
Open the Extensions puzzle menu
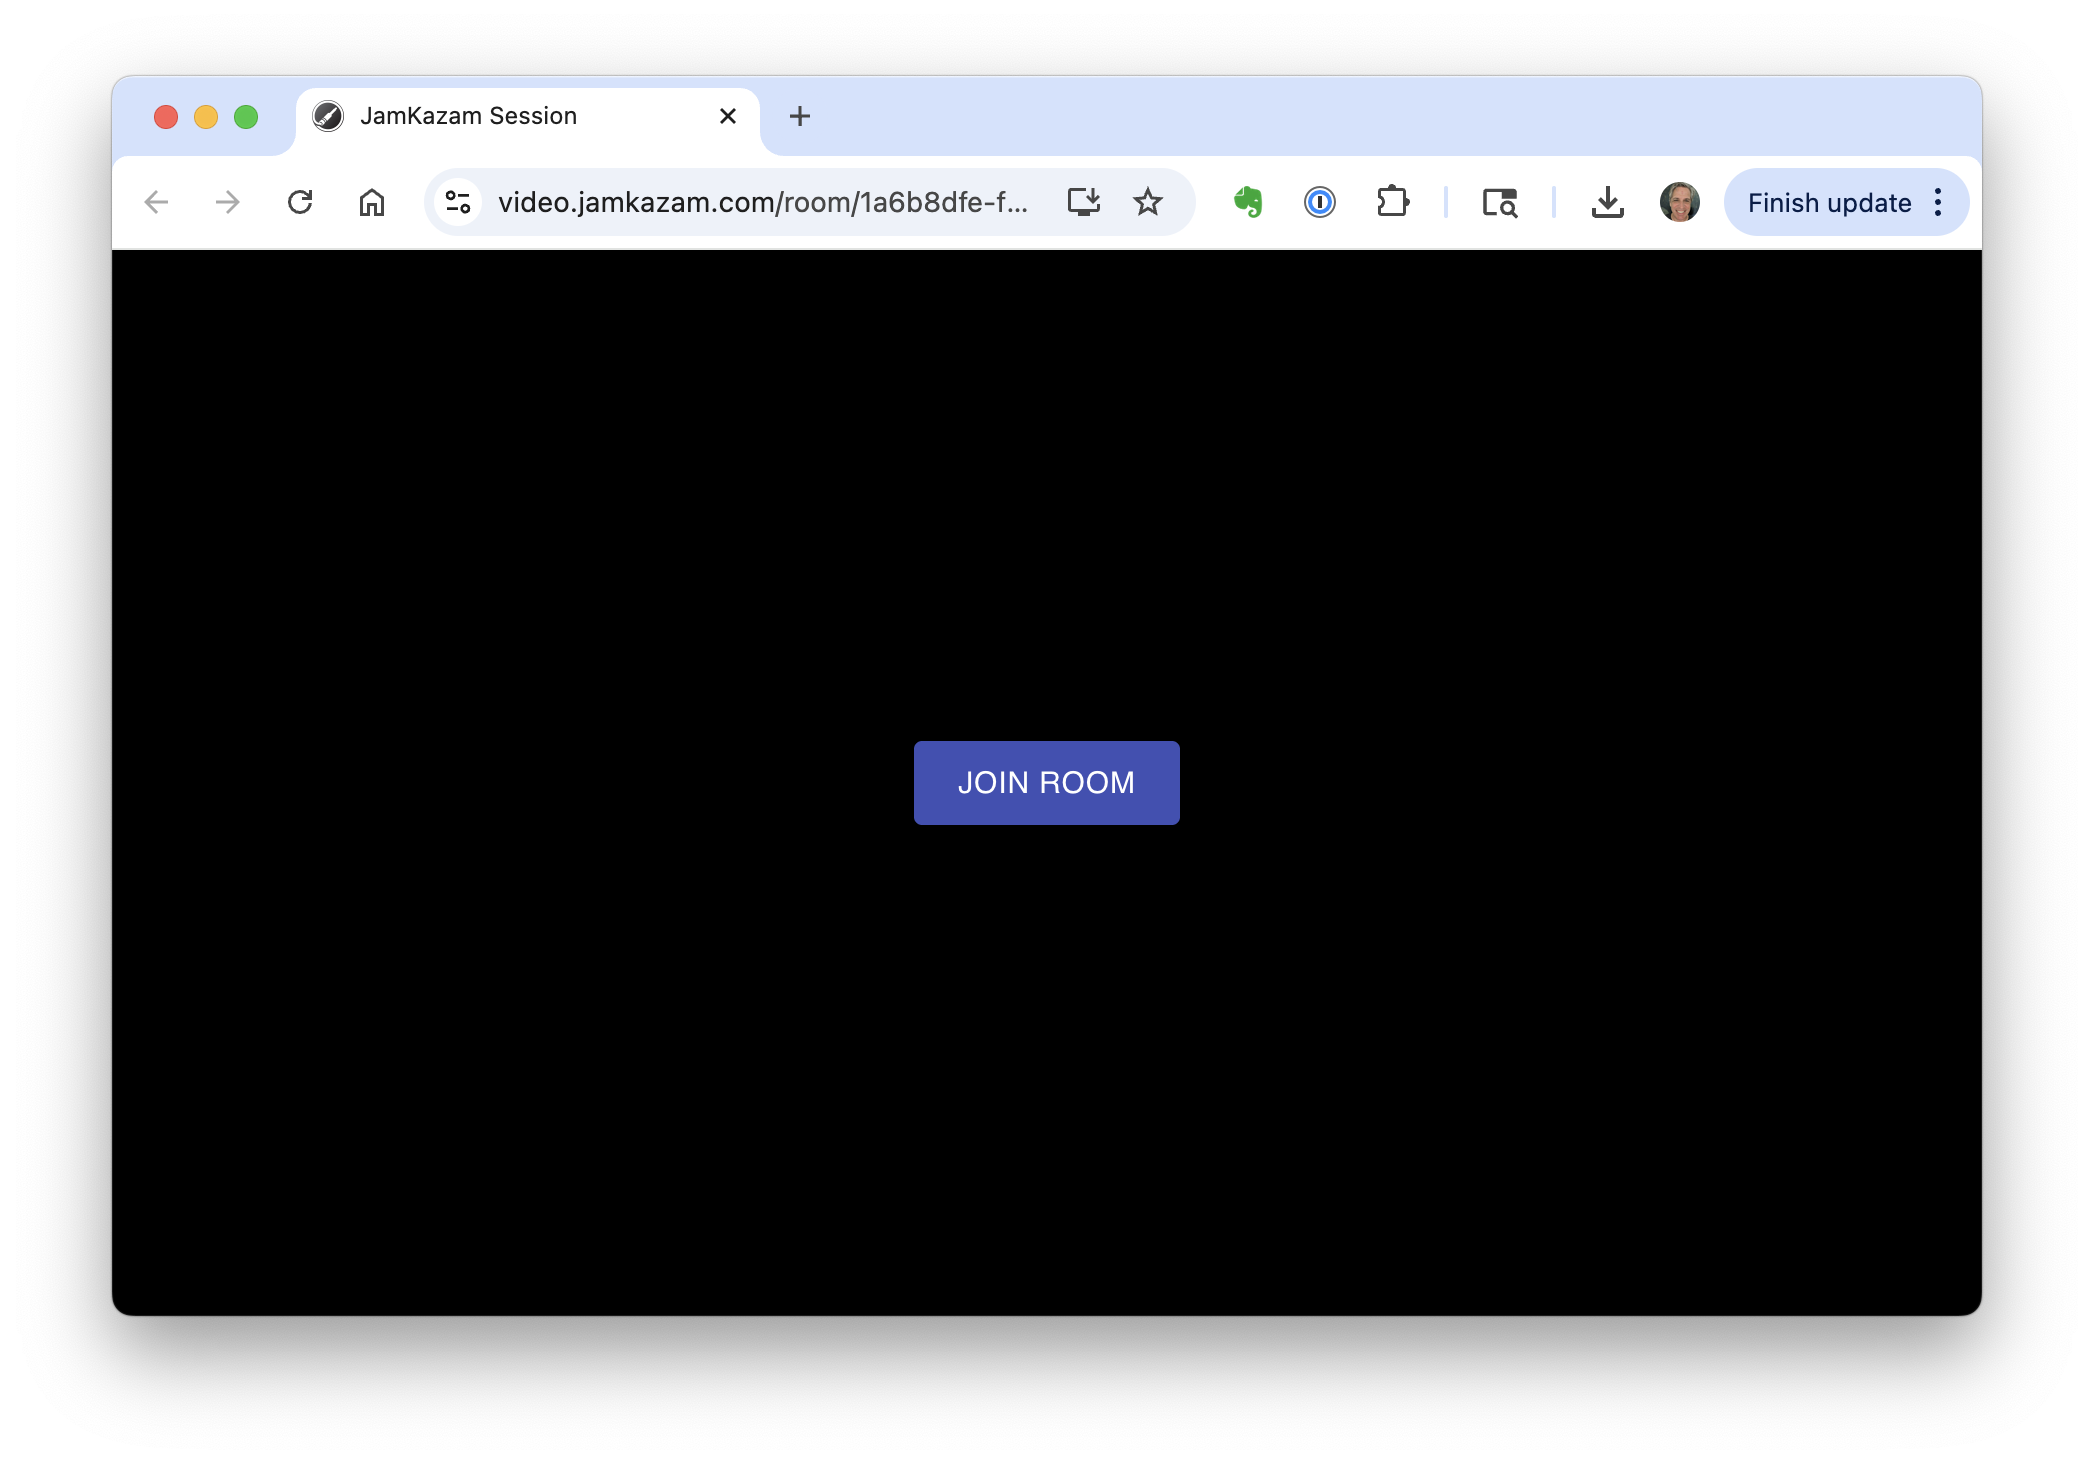pos(1392,202)
